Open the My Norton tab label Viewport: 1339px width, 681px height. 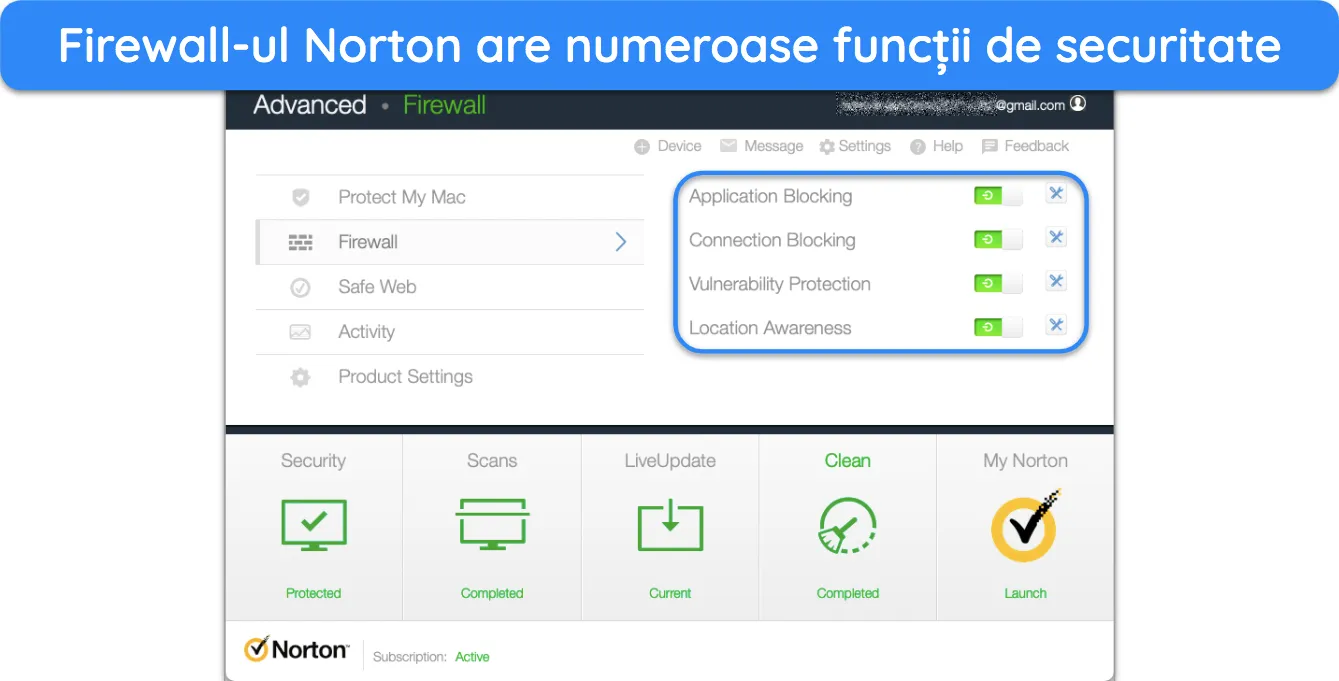coord(1025,461)
